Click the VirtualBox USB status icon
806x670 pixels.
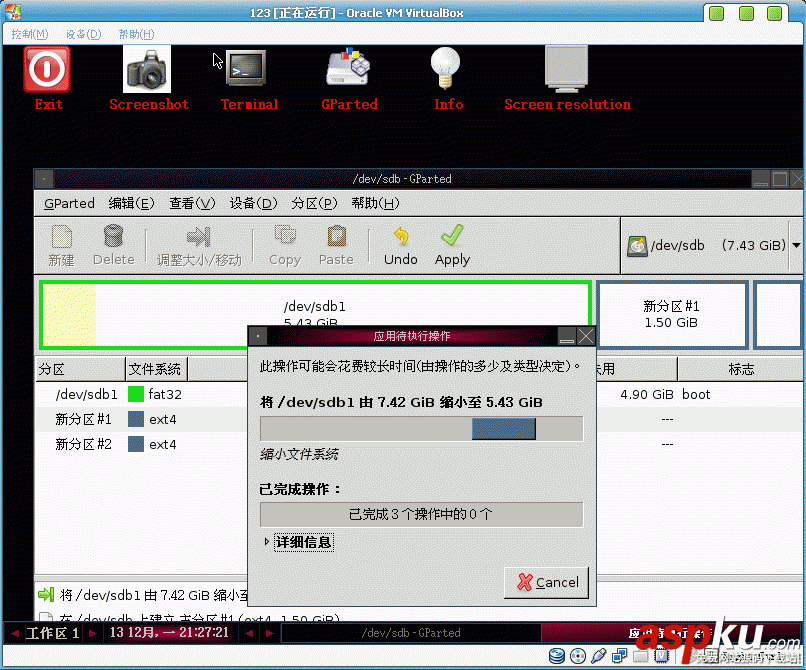tap(598, 656)
